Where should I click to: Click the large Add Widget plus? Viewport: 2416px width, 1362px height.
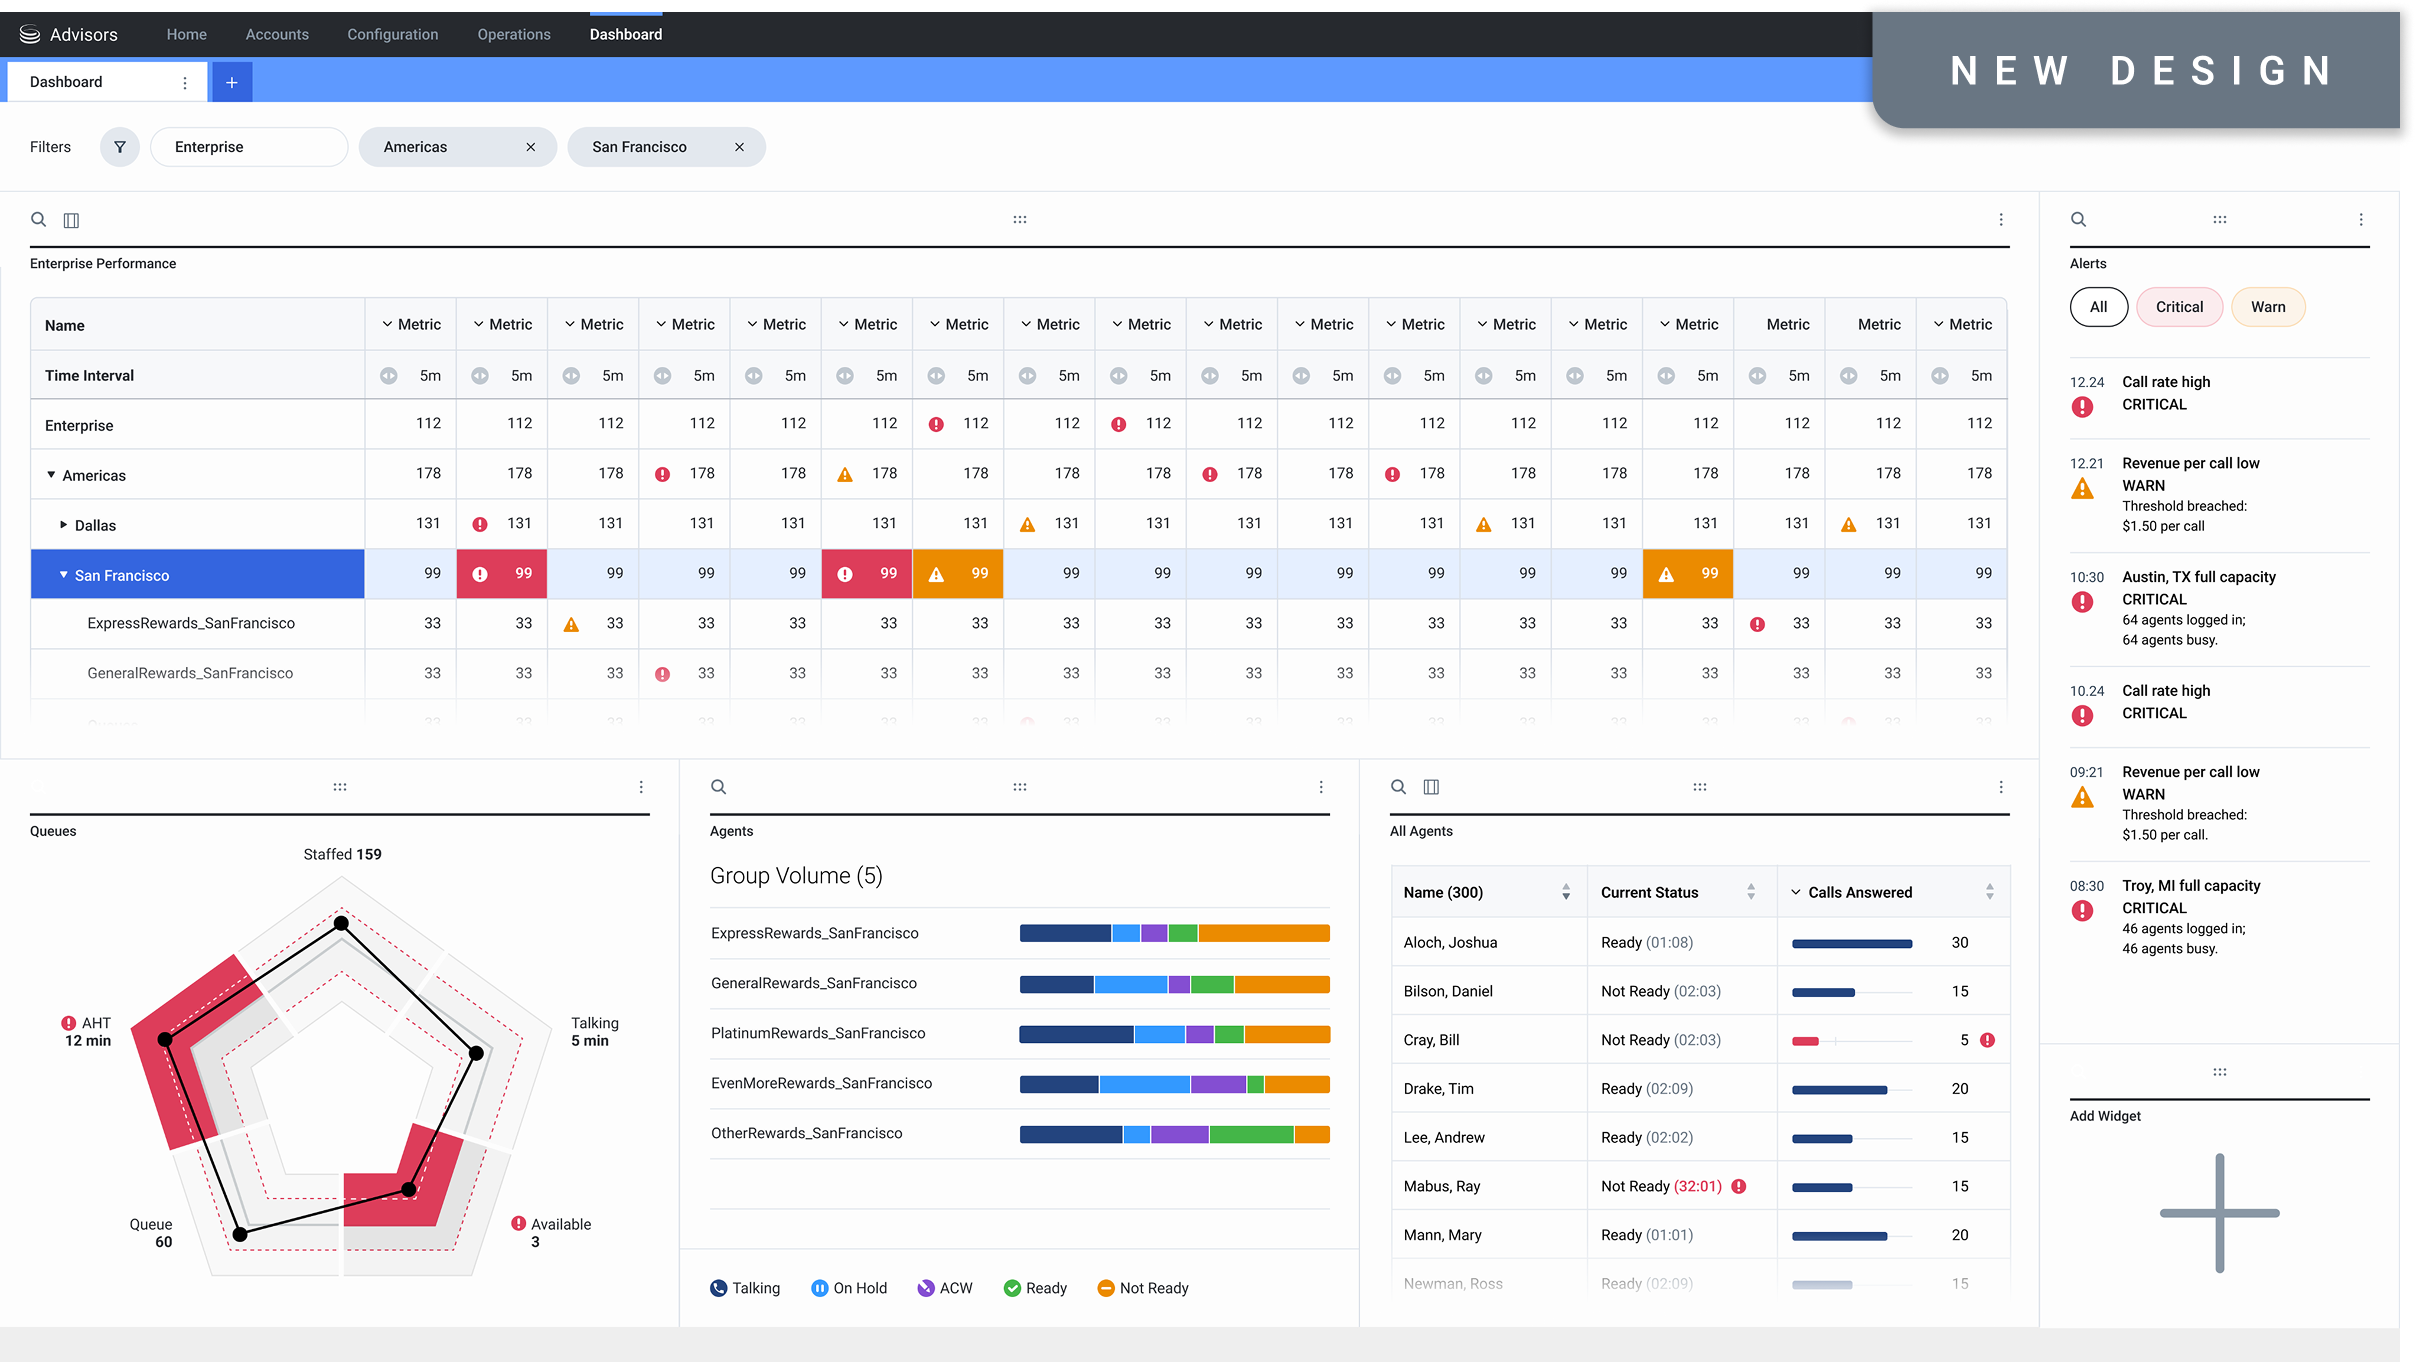coord(2219,1213)
